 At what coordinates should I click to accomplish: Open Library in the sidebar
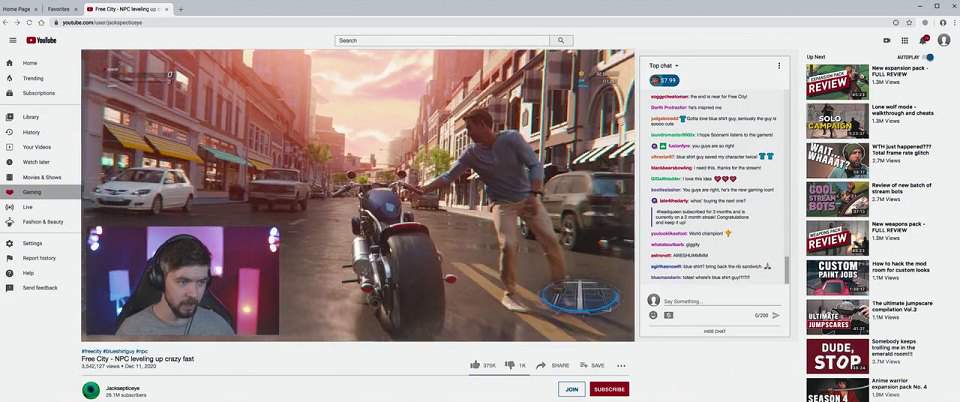[x=40, y=117]
